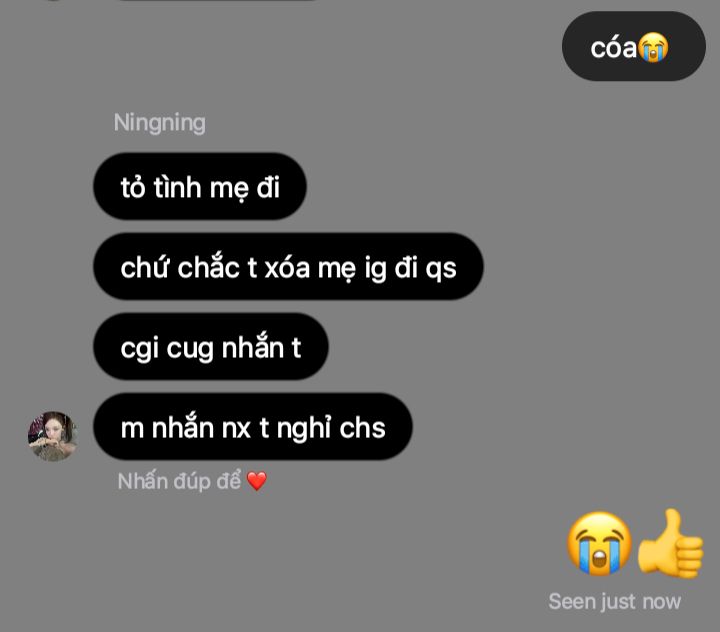Click the "Seen just now" status text
The width and height of the screenshot is (720, 632).
[x=614, y=601]
